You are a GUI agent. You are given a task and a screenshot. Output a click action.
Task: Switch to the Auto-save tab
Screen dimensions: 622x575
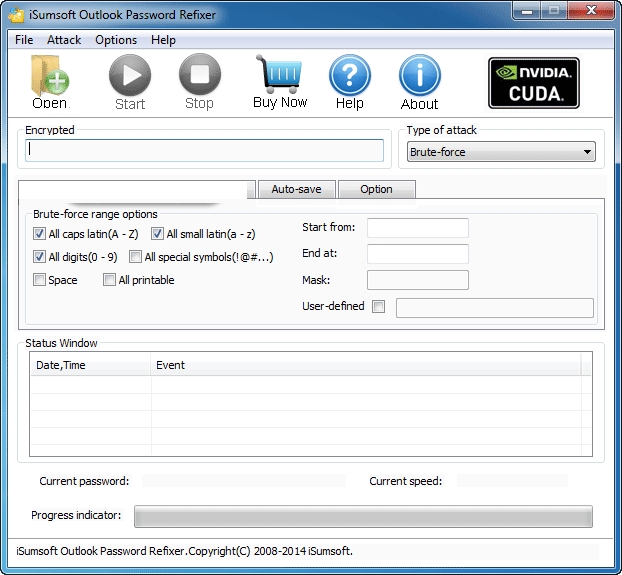[x=296, y=189]
